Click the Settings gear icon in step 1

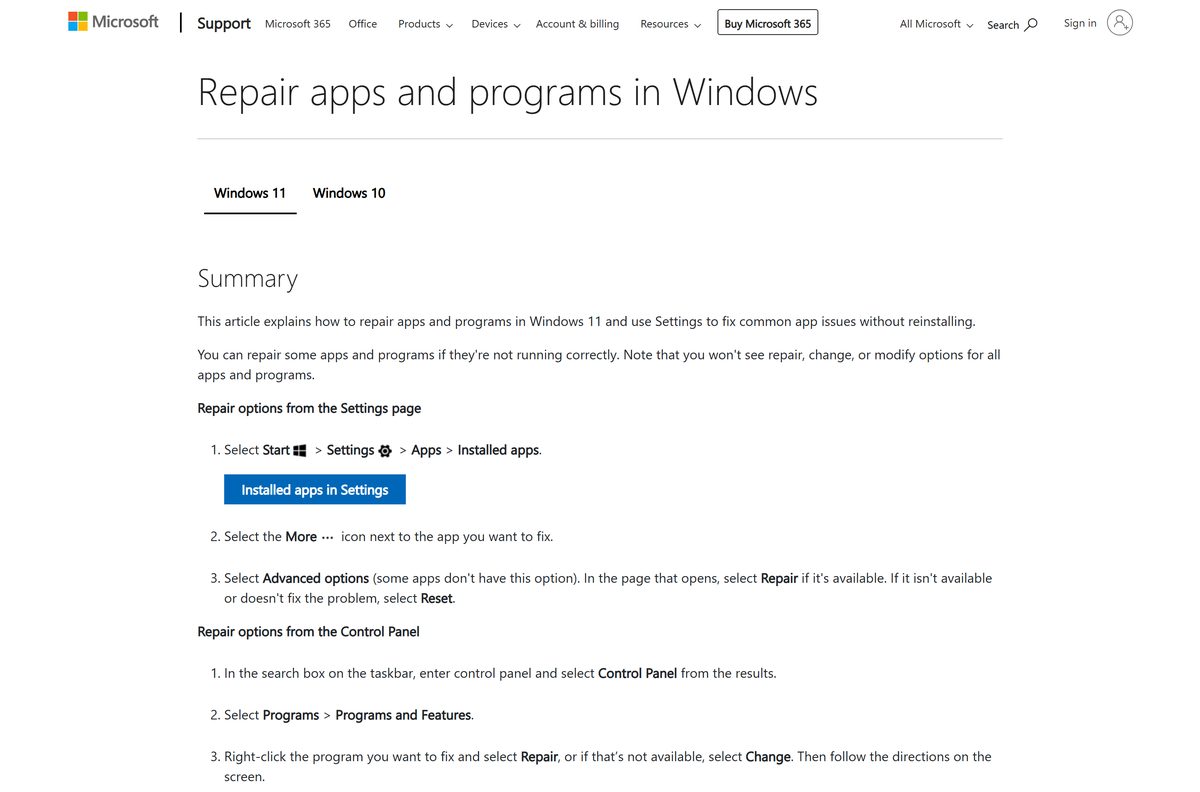(385, 451)
